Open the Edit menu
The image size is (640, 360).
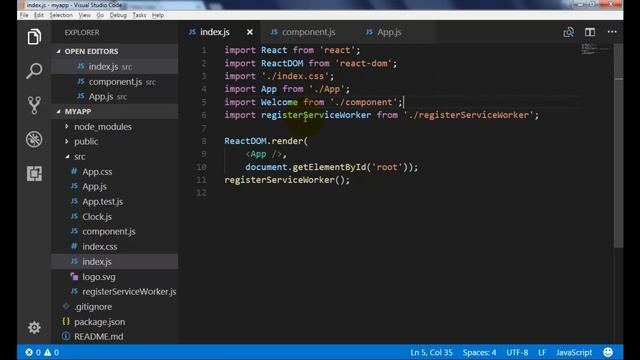[x=39, y=15]
